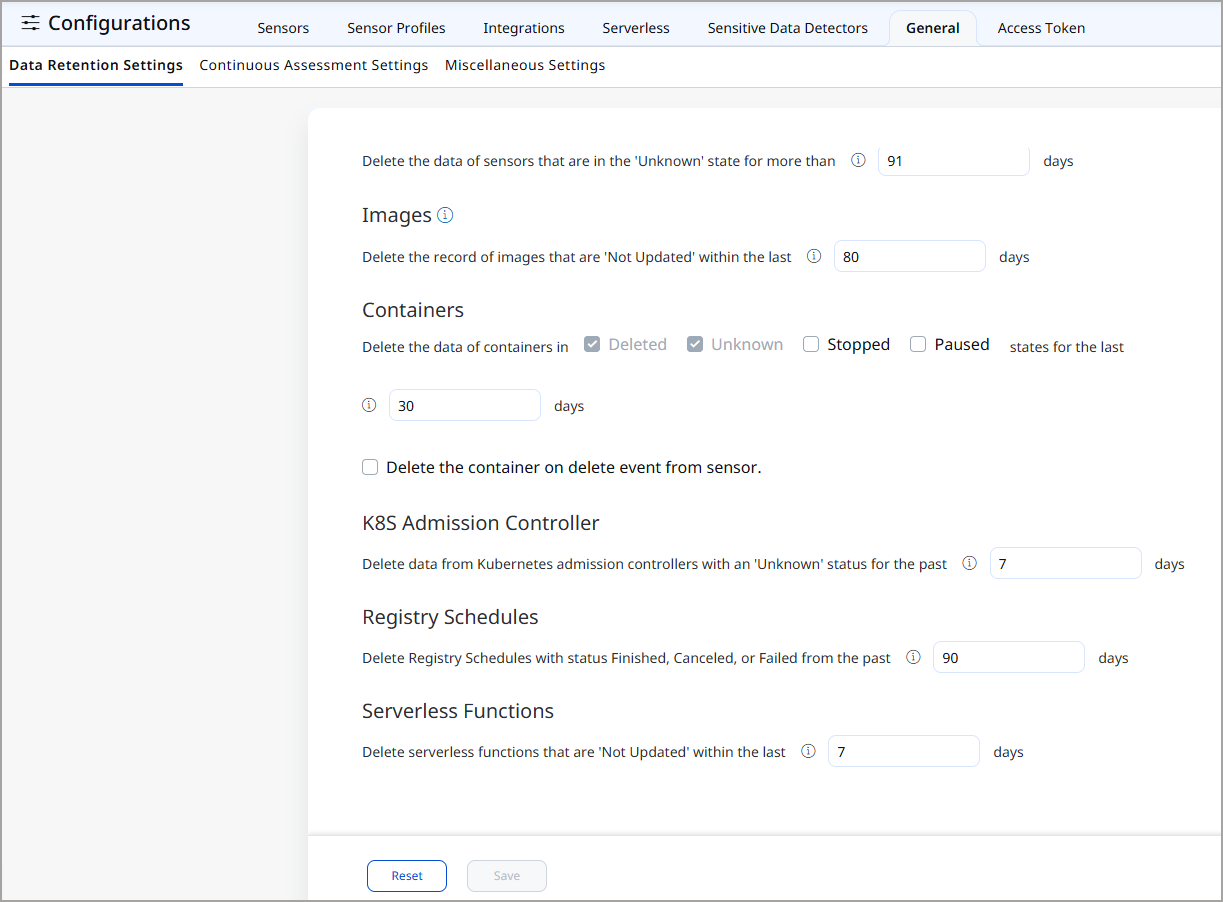Screen dimensions: 1223x902
Task: Click the Configurations sliders icon
Action: point(31,23)
